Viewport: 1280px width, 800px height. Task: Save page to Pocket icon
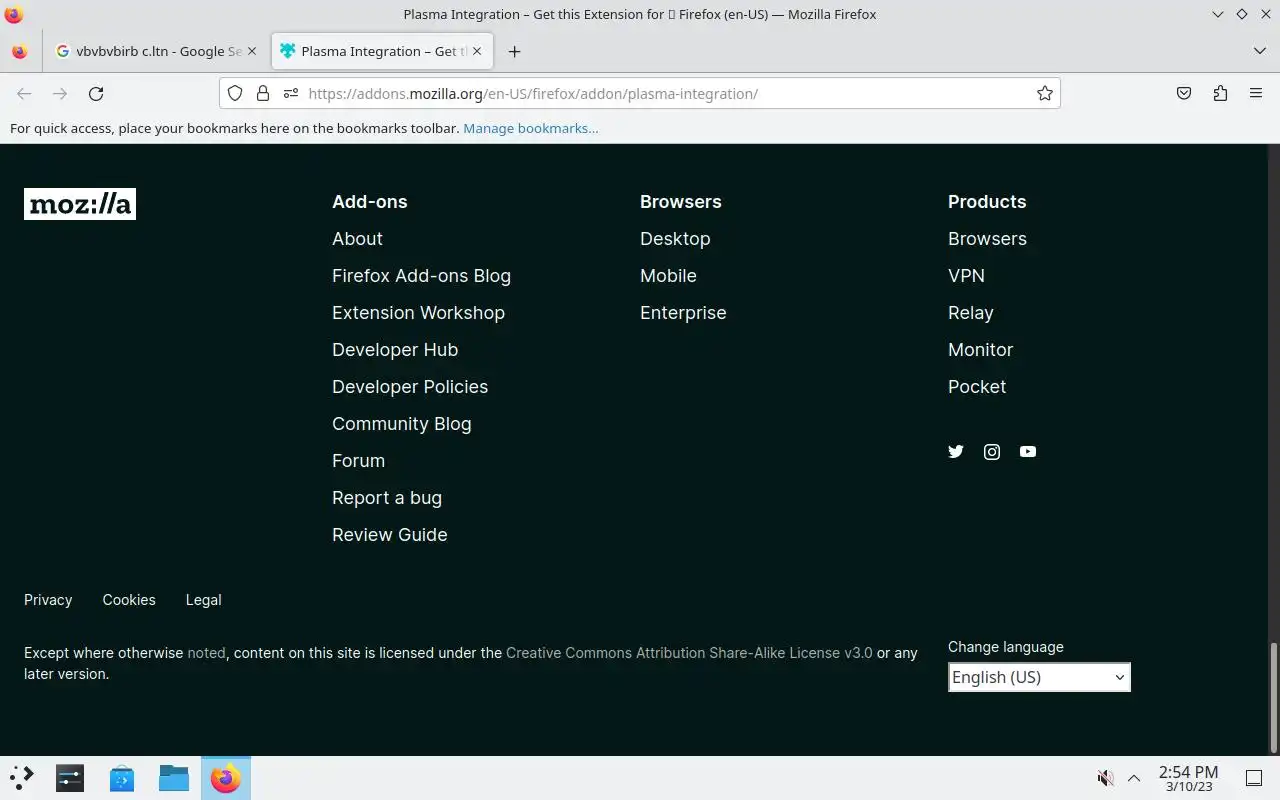1184,93
